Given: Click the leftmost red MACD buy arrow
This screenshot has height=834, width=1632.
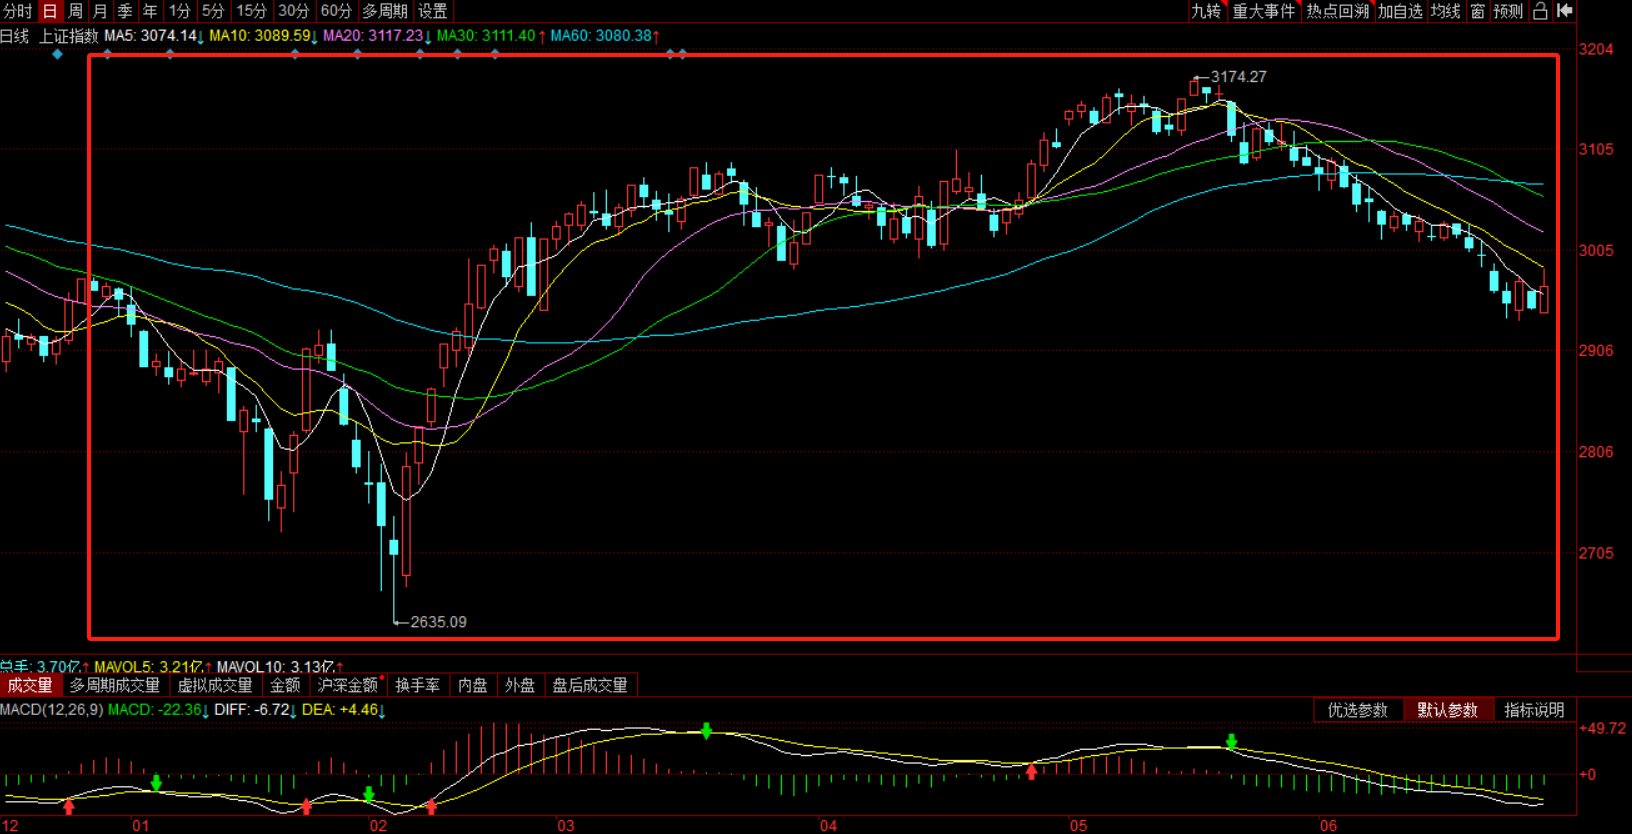Looking at the screenshot, I should pos(69,805).
